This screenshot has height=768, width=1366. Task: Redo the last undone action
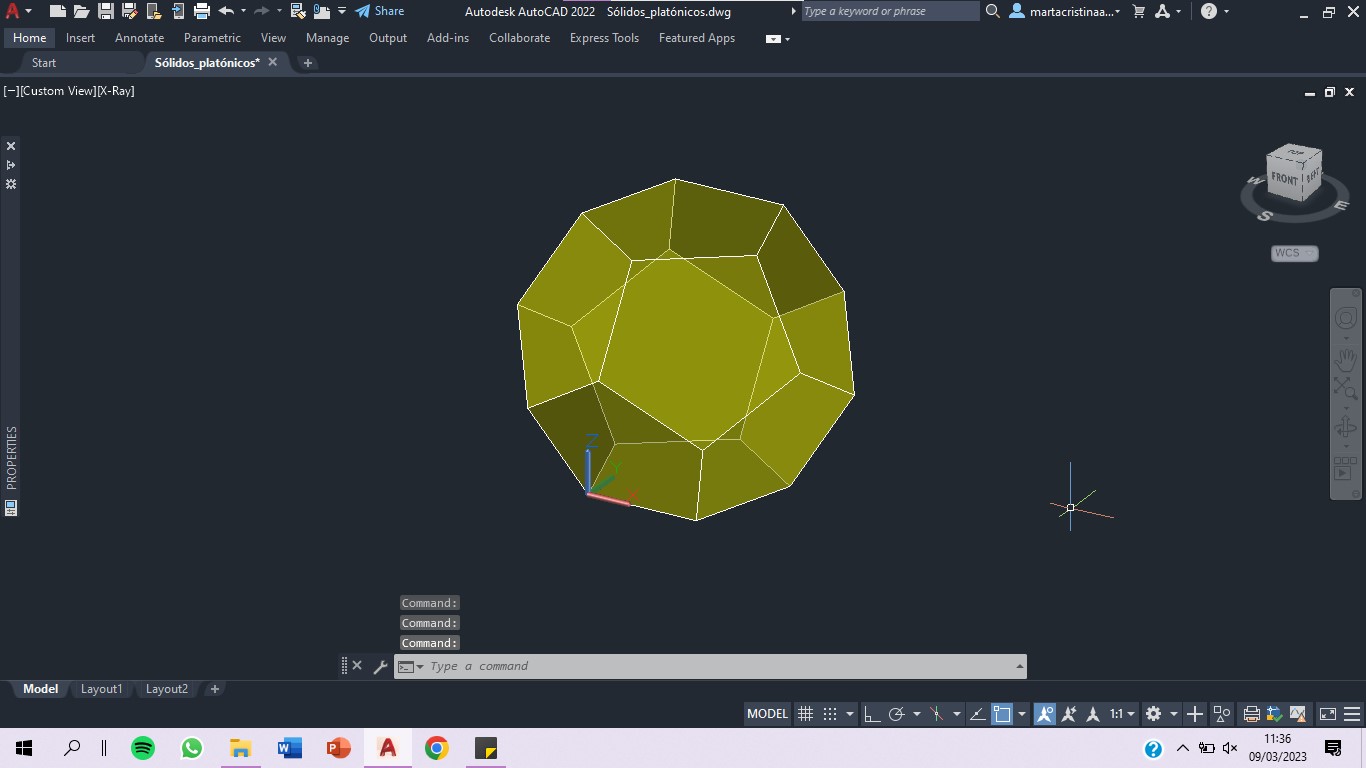coord(262,11)
